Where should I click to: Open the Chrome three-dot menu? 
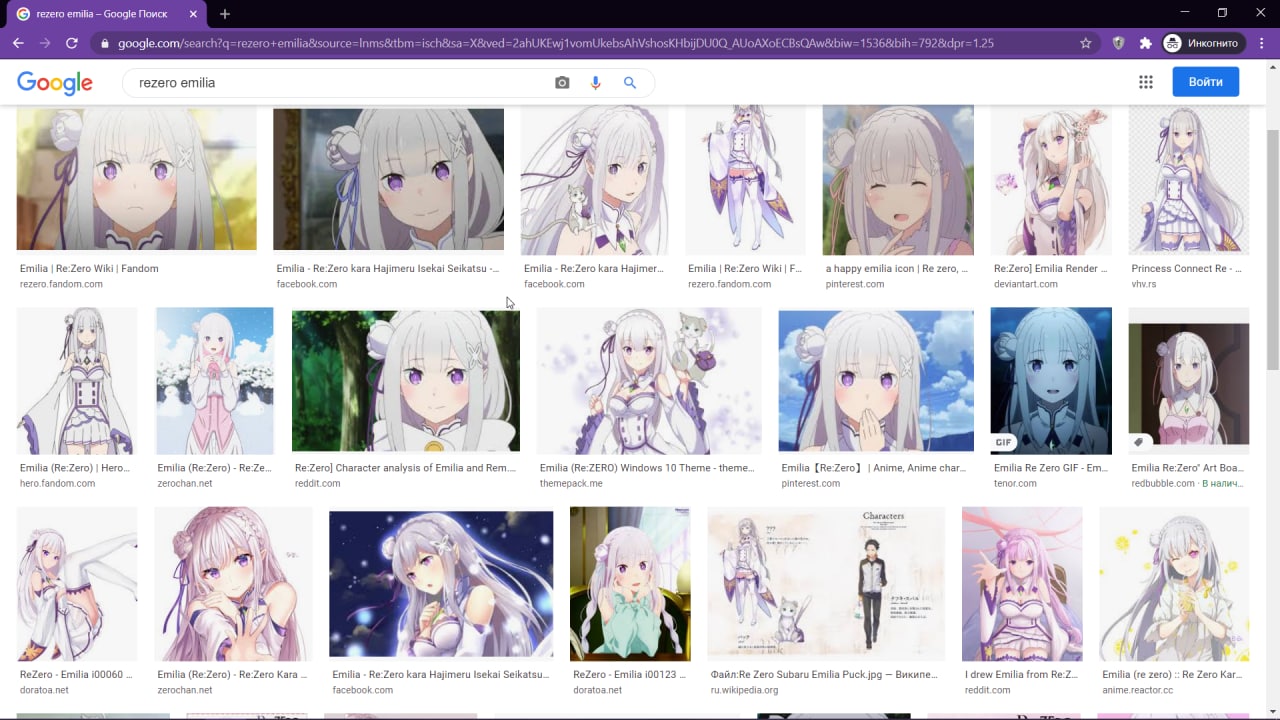(1262, 43)
